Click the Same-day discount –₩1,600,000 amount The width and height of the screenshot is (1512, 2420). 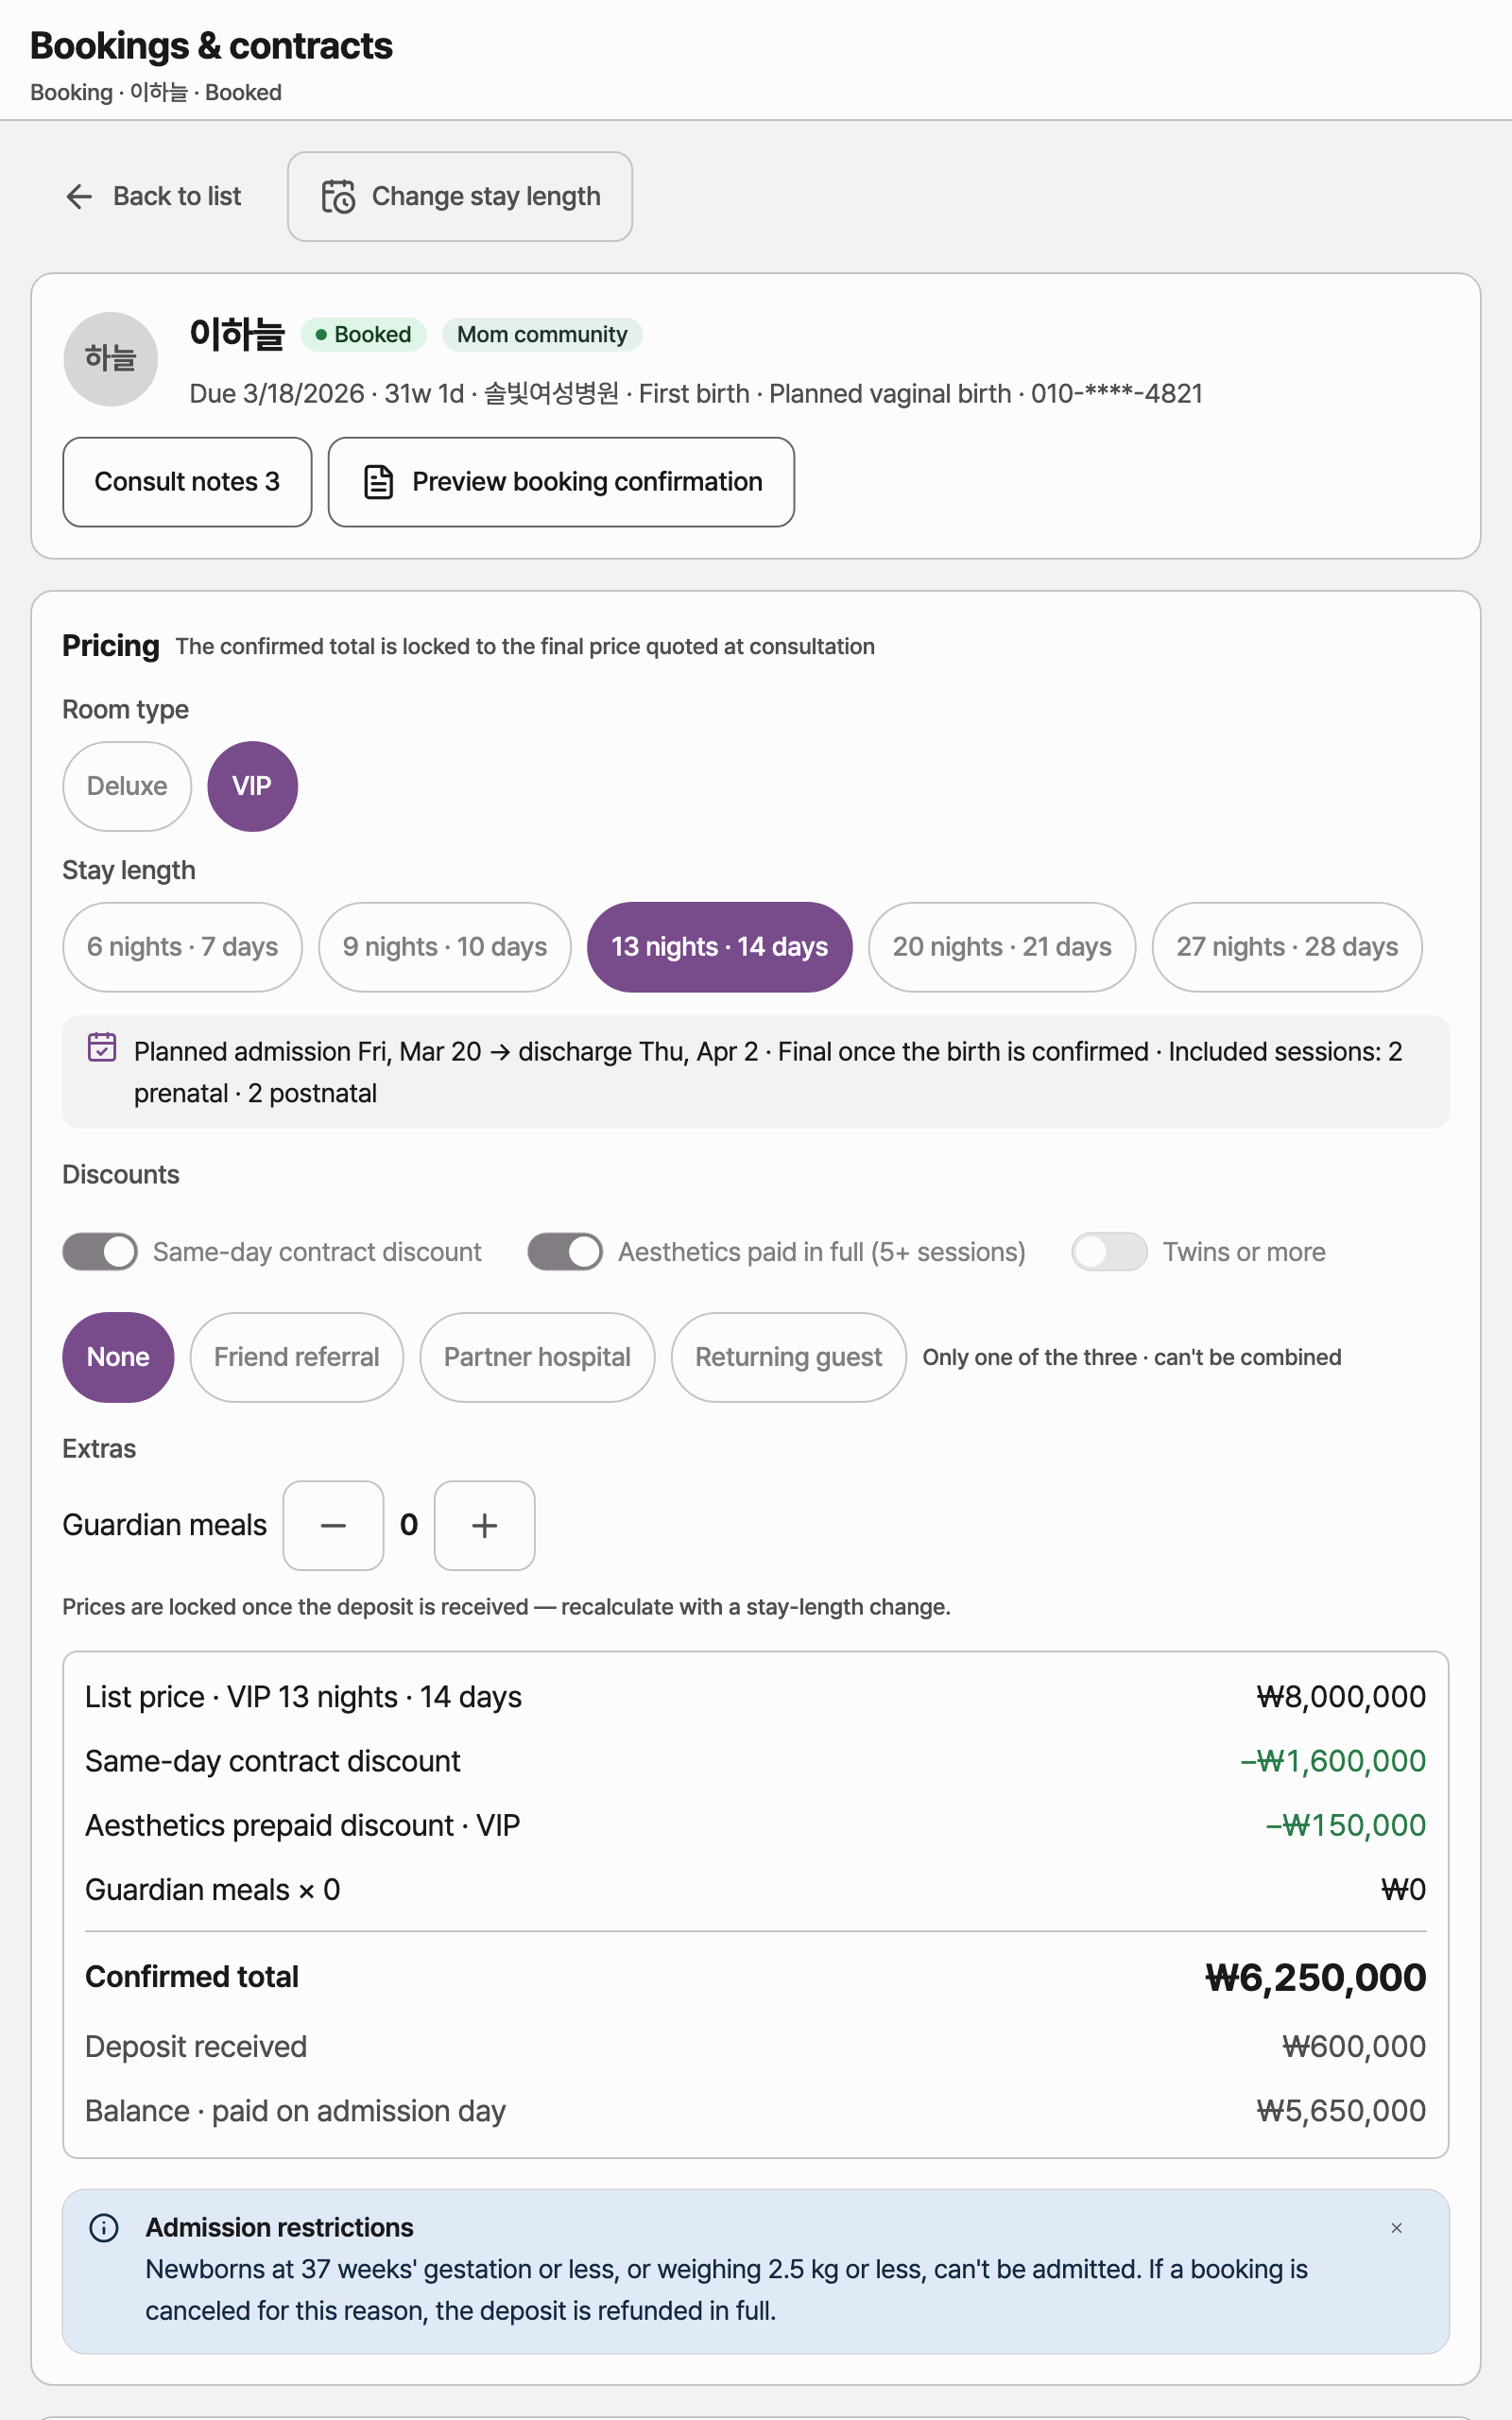(1333, 1761)
